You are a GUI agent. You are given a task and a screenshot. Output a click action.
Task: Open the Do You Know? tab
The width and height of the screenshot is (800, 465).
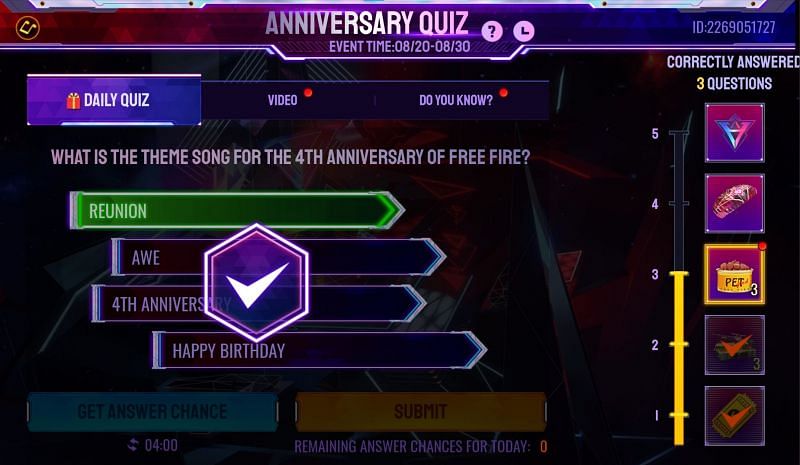pyautogui.click(x=456, y=100)
